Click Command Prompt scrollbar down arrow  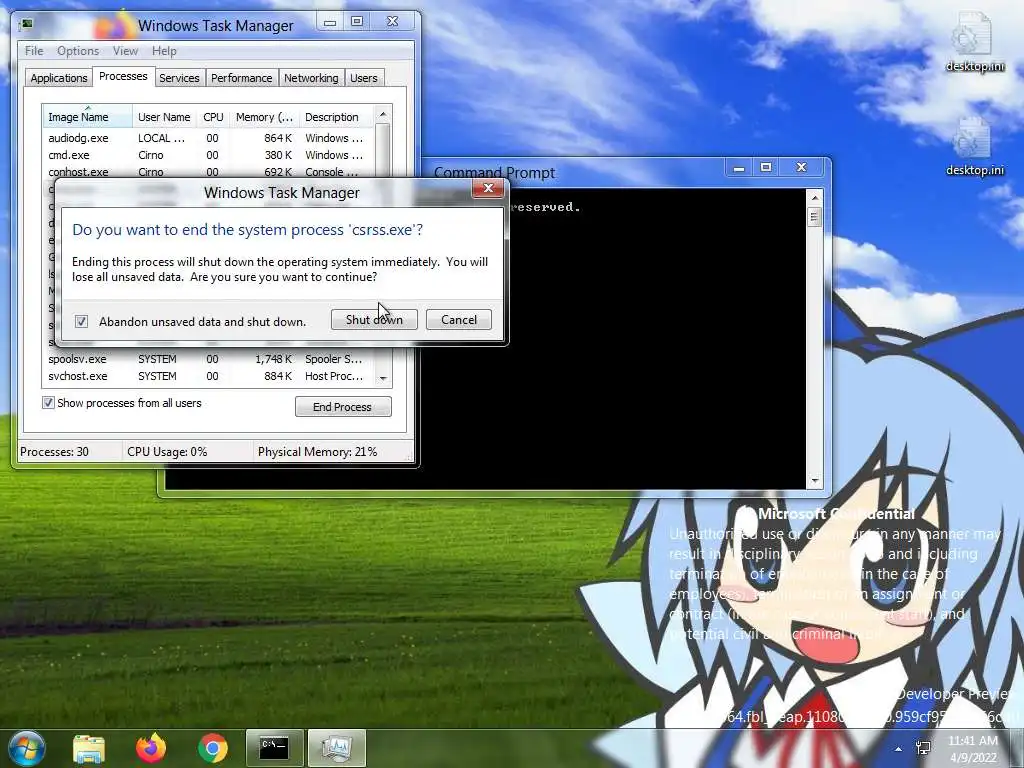(814, 481)
